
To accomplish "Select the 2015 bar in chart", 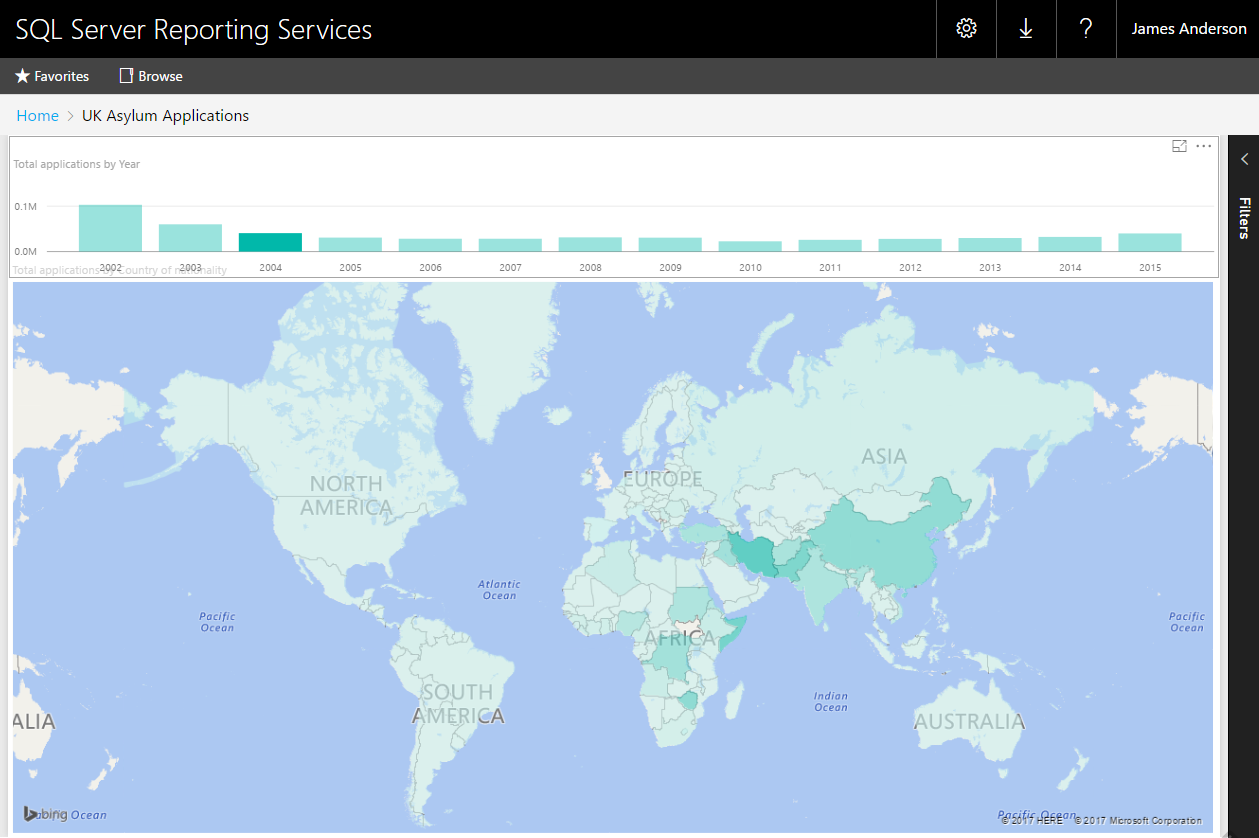I will click(x=1150, y=242).
